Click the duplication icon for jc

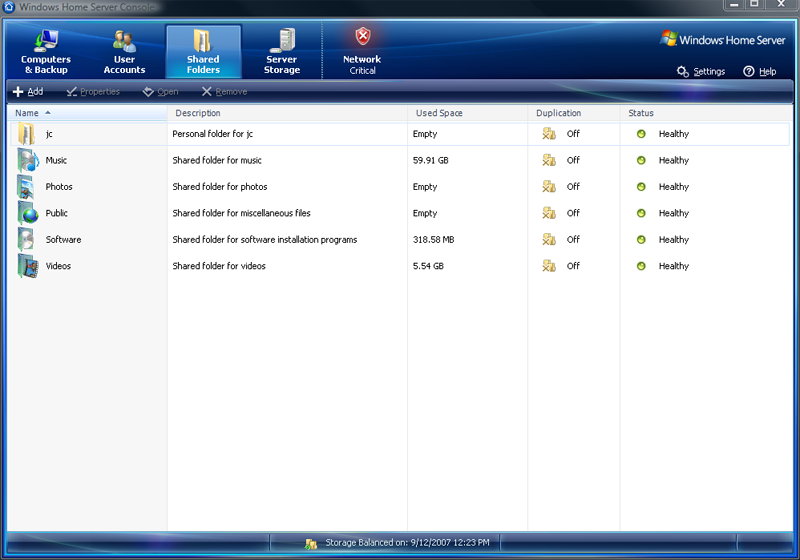549,134
